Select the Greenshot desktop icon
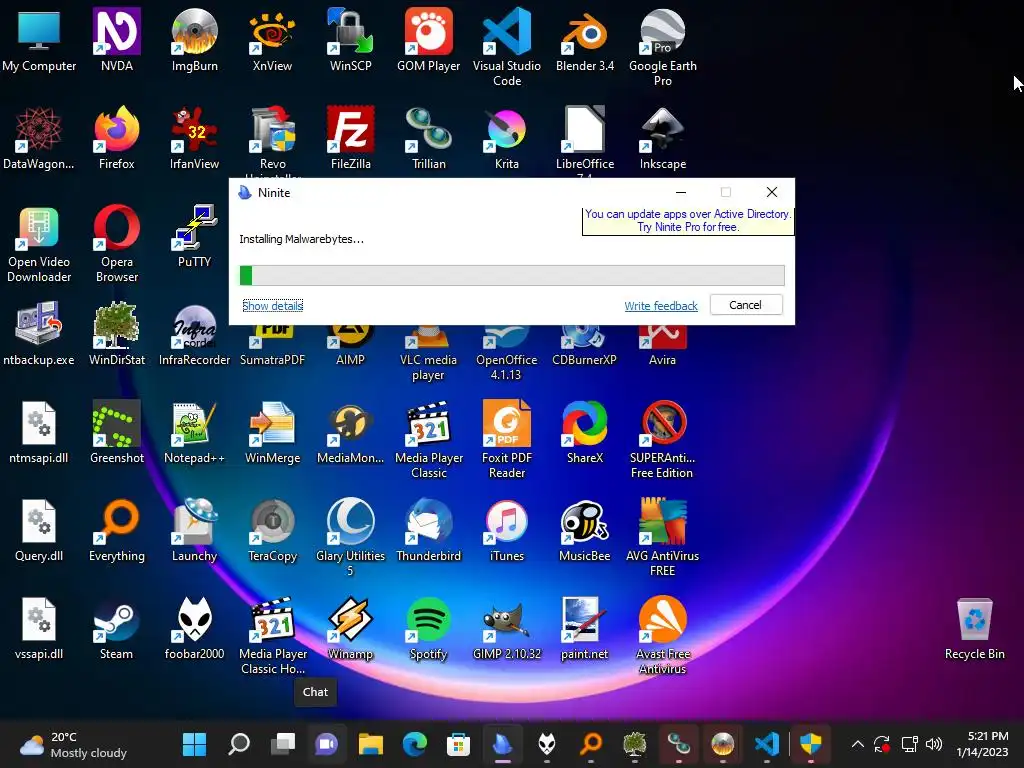The image size is (1024, 768). point(117,432)
